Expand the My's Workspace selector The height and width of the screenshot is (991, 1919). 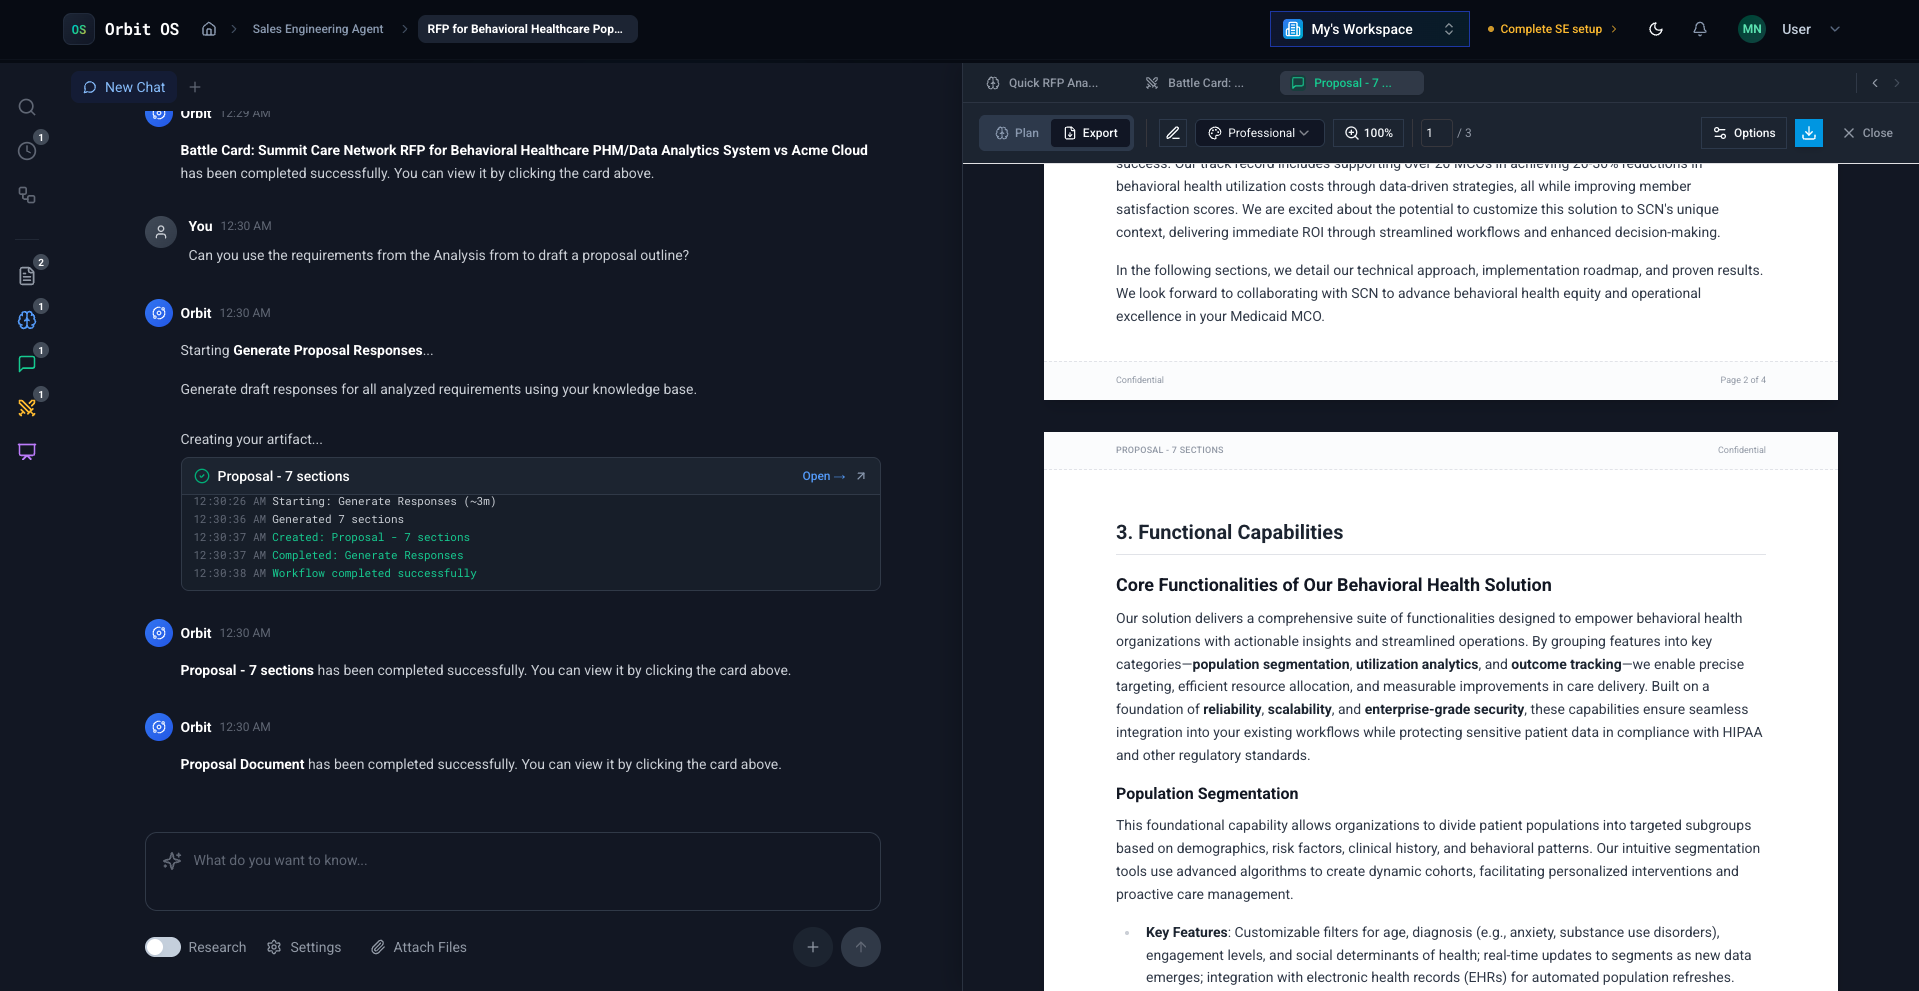click(x=1368, y=29)
